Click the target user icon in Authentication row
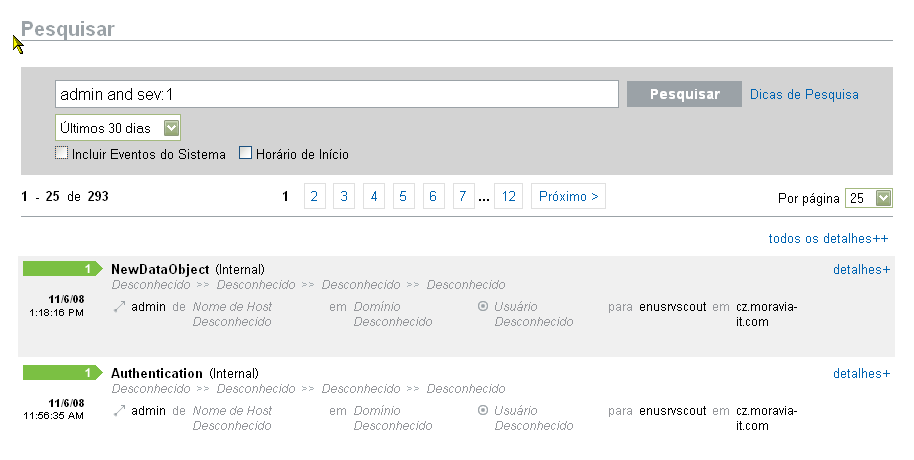Screen dimensions: 914x460 483,410
